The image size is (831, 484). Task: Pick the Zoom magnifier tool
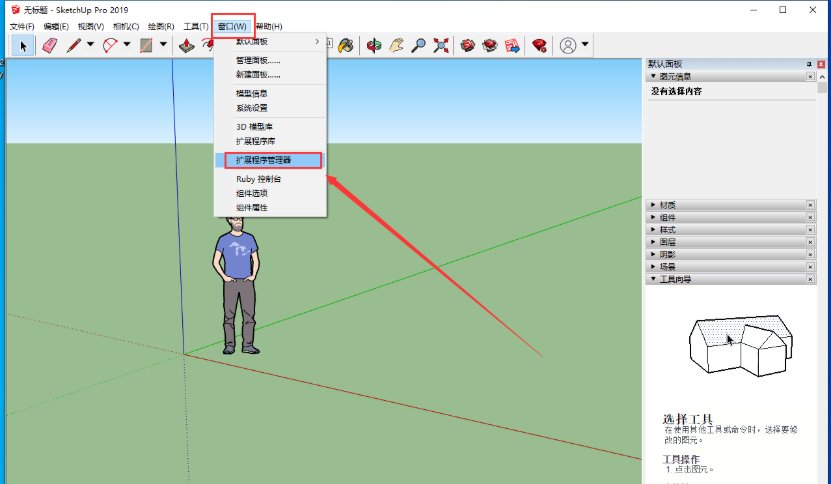pos(419,46)
